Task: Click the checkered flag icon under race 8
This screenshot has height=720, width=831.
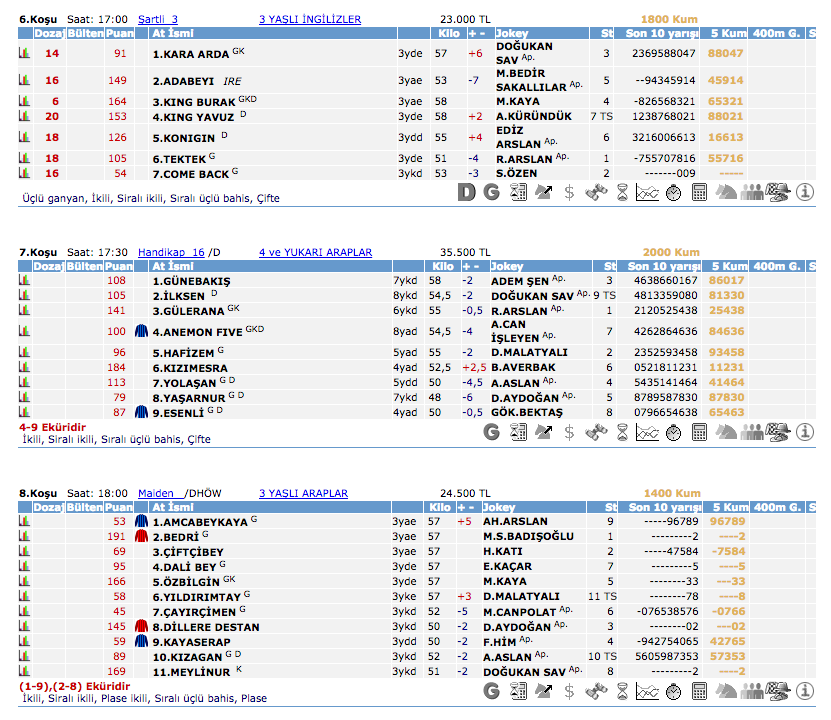Action: pos(779,692)
